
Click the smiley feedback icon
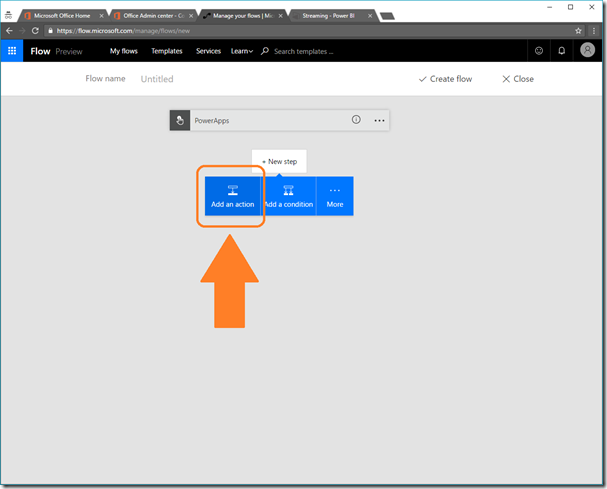coord(539,51)
